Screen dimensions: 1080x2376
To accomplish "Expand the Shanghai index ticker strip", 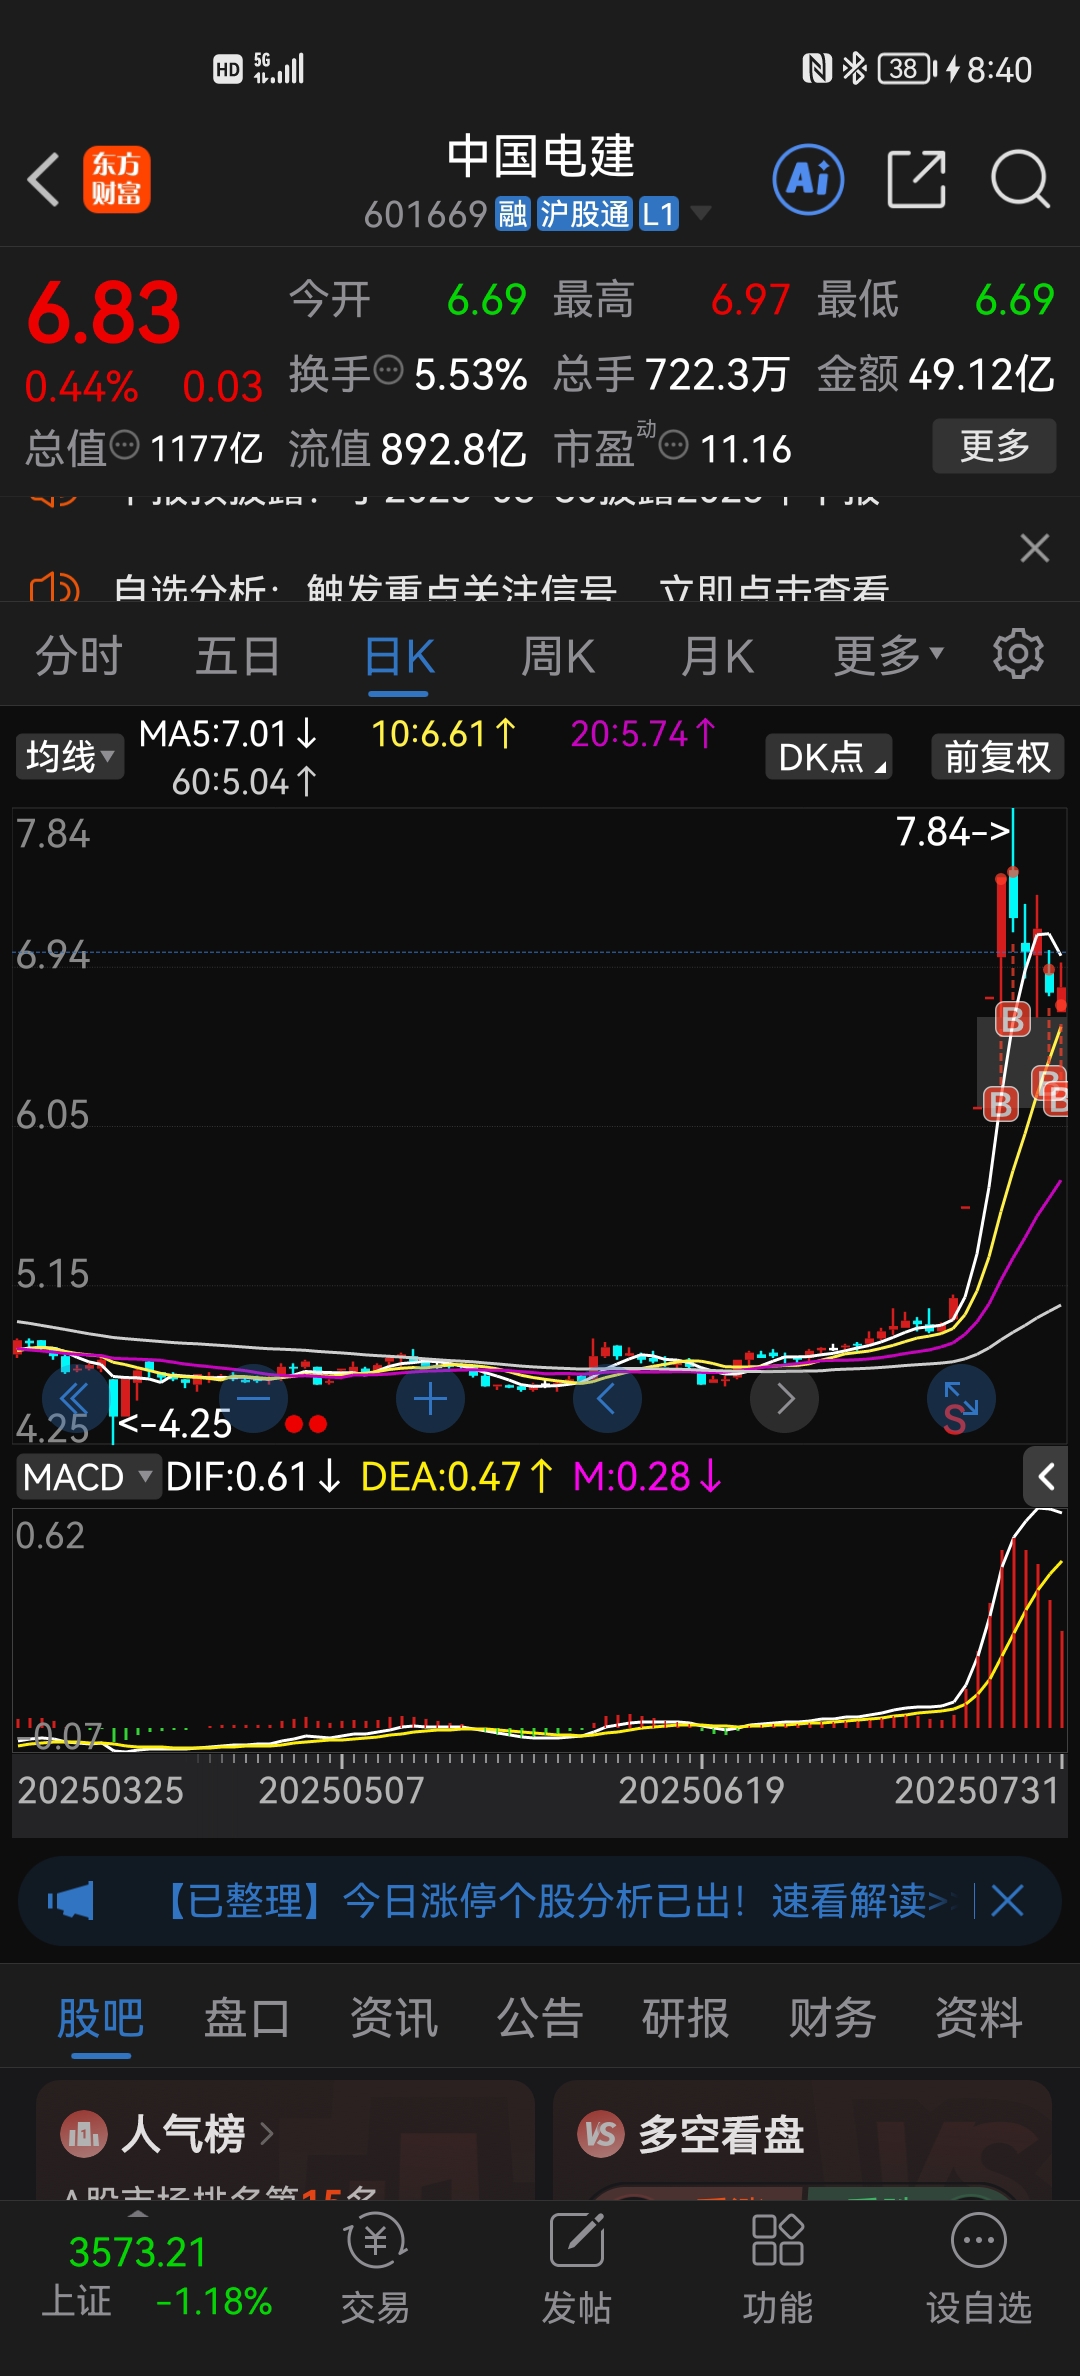I will tap(138, 2212).
